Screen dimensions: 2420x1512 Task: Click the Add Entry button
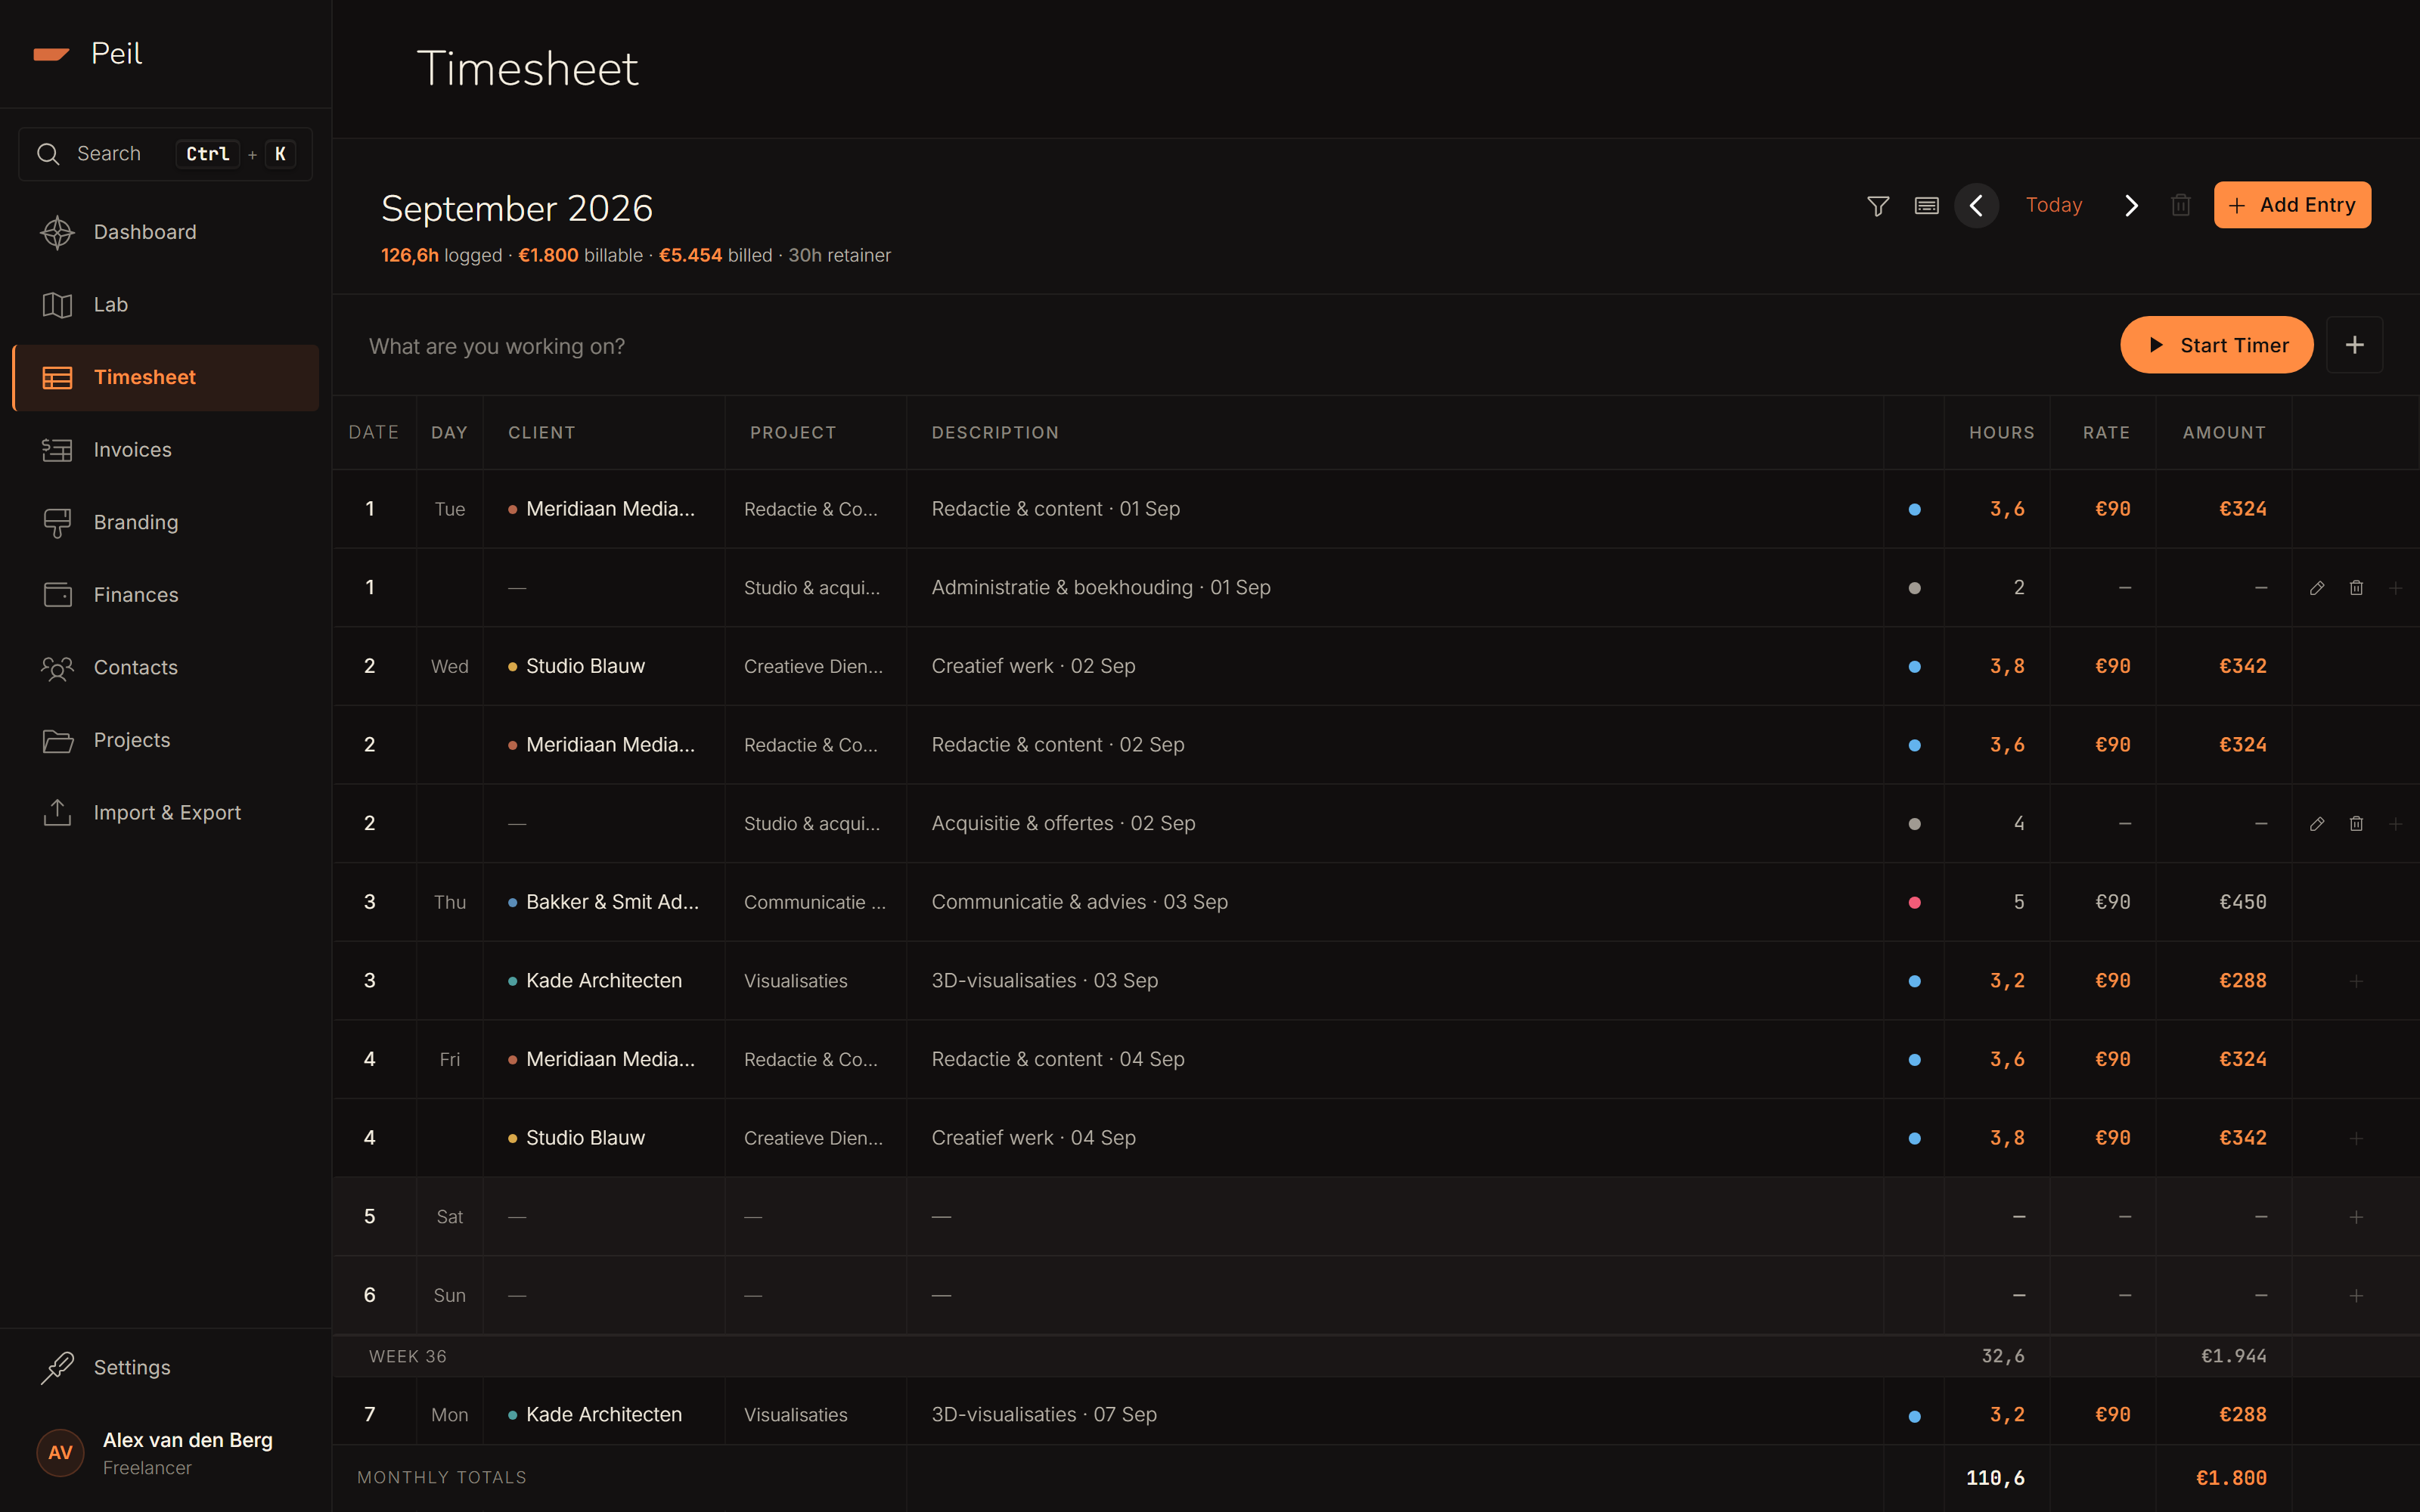click(2292, 205)
